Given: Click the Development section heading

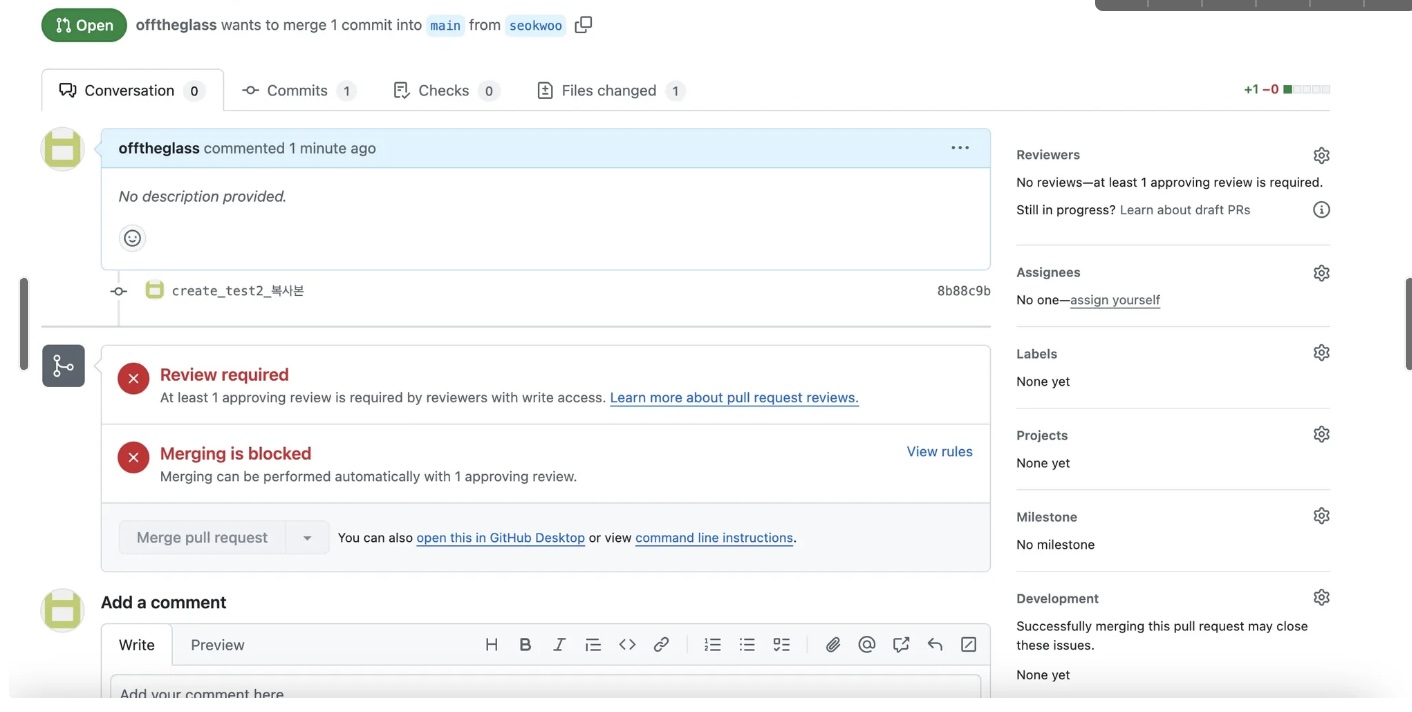Looking at the screenshot, I should coord(1058,599).
